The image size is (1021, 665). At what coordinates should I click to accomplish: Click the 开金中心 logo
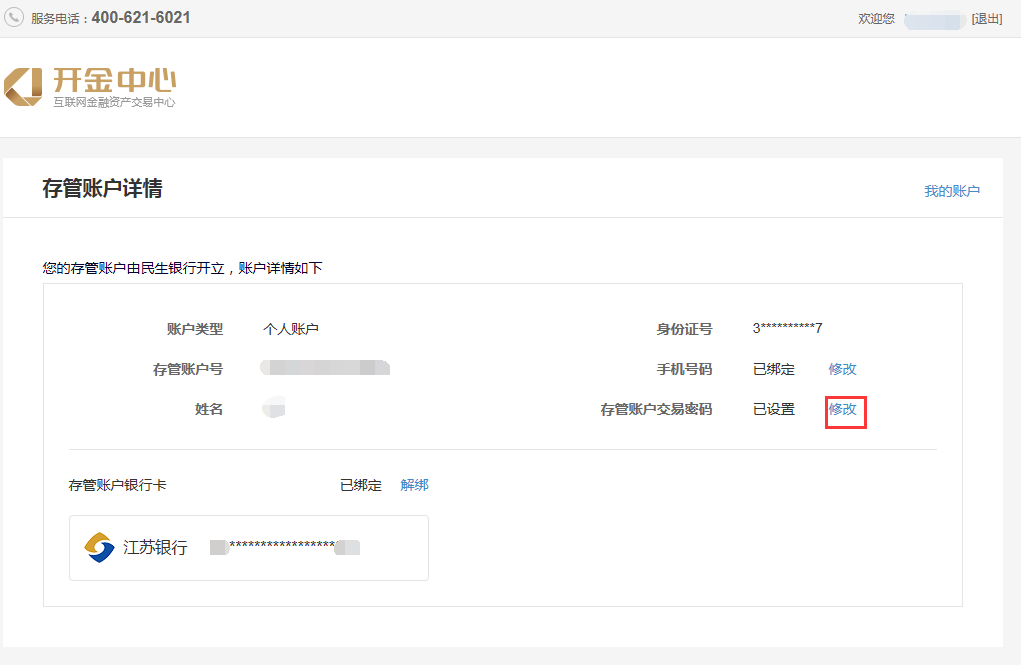[x=90, y=87]
